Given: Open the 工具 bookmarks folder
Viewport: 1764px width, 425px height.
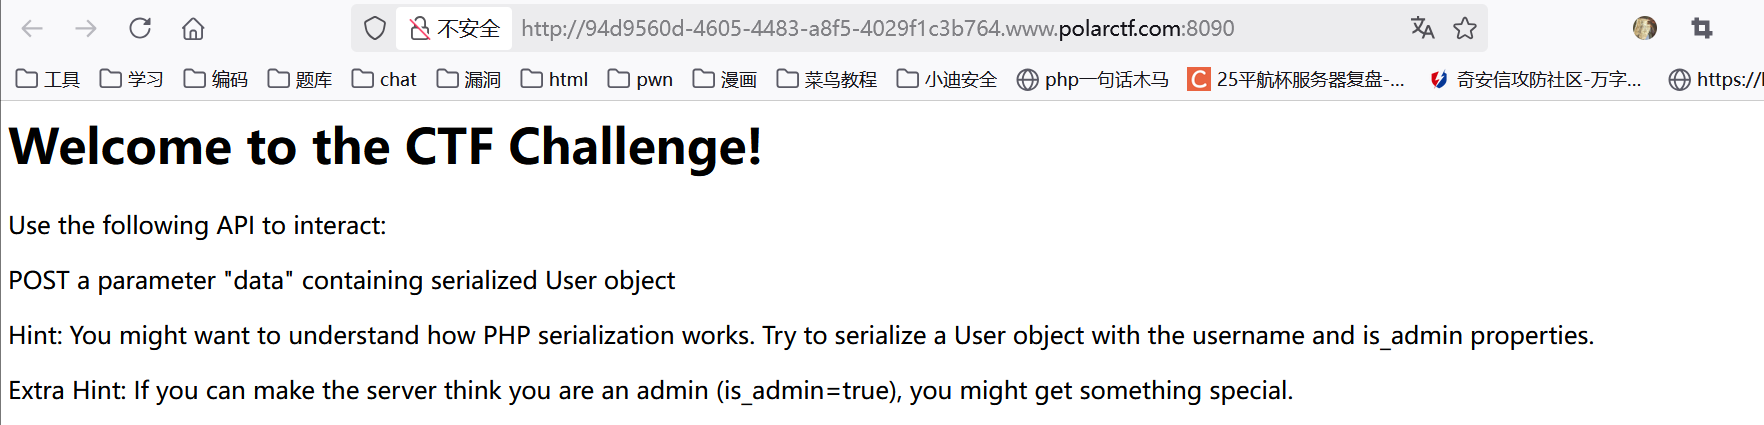Looking at the screenshot, I should pyautogui.click(x=48, y=79).
